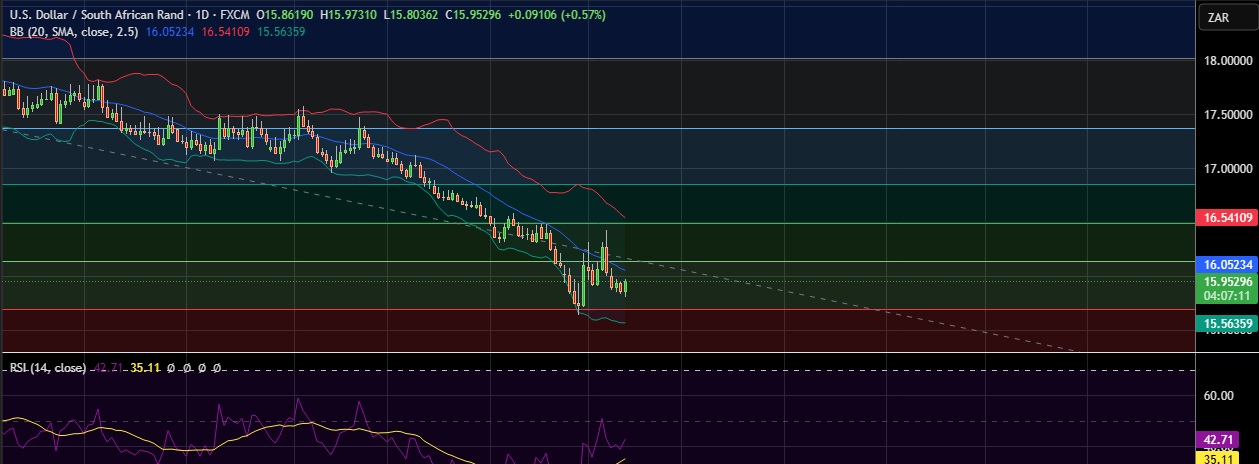Click the green BB lower value 15.56359 in legend
Screen dimensions: 1259x464
pyautogui.click(x=282, y=32)
